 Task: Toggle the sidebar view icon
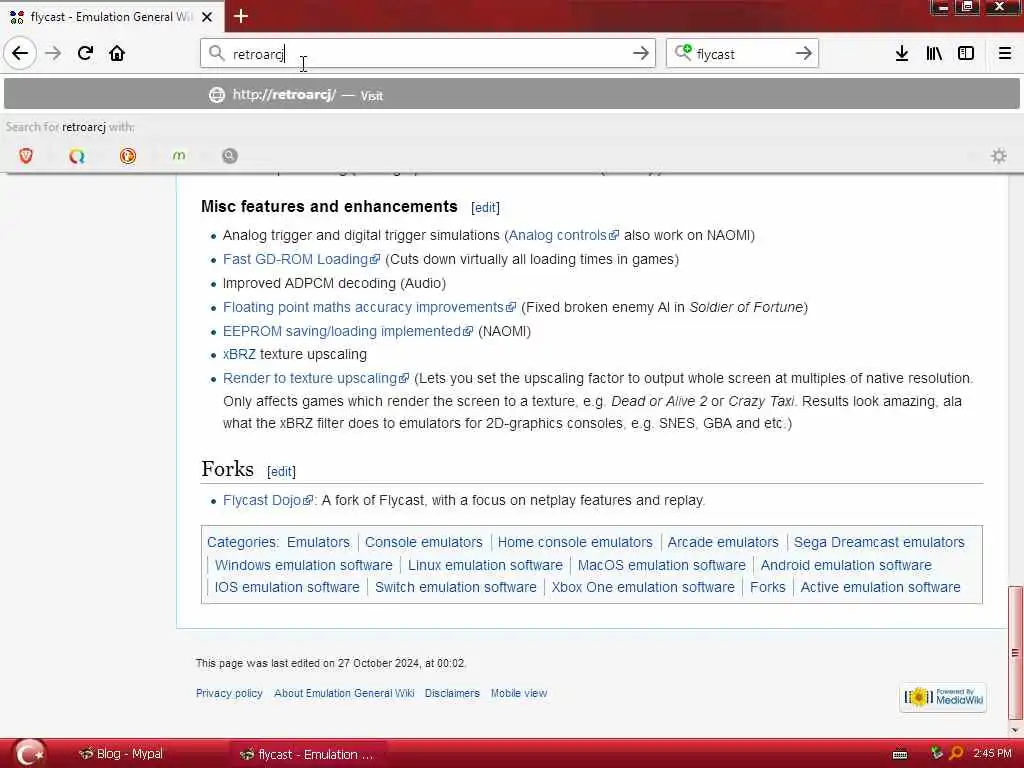(966, 53)
